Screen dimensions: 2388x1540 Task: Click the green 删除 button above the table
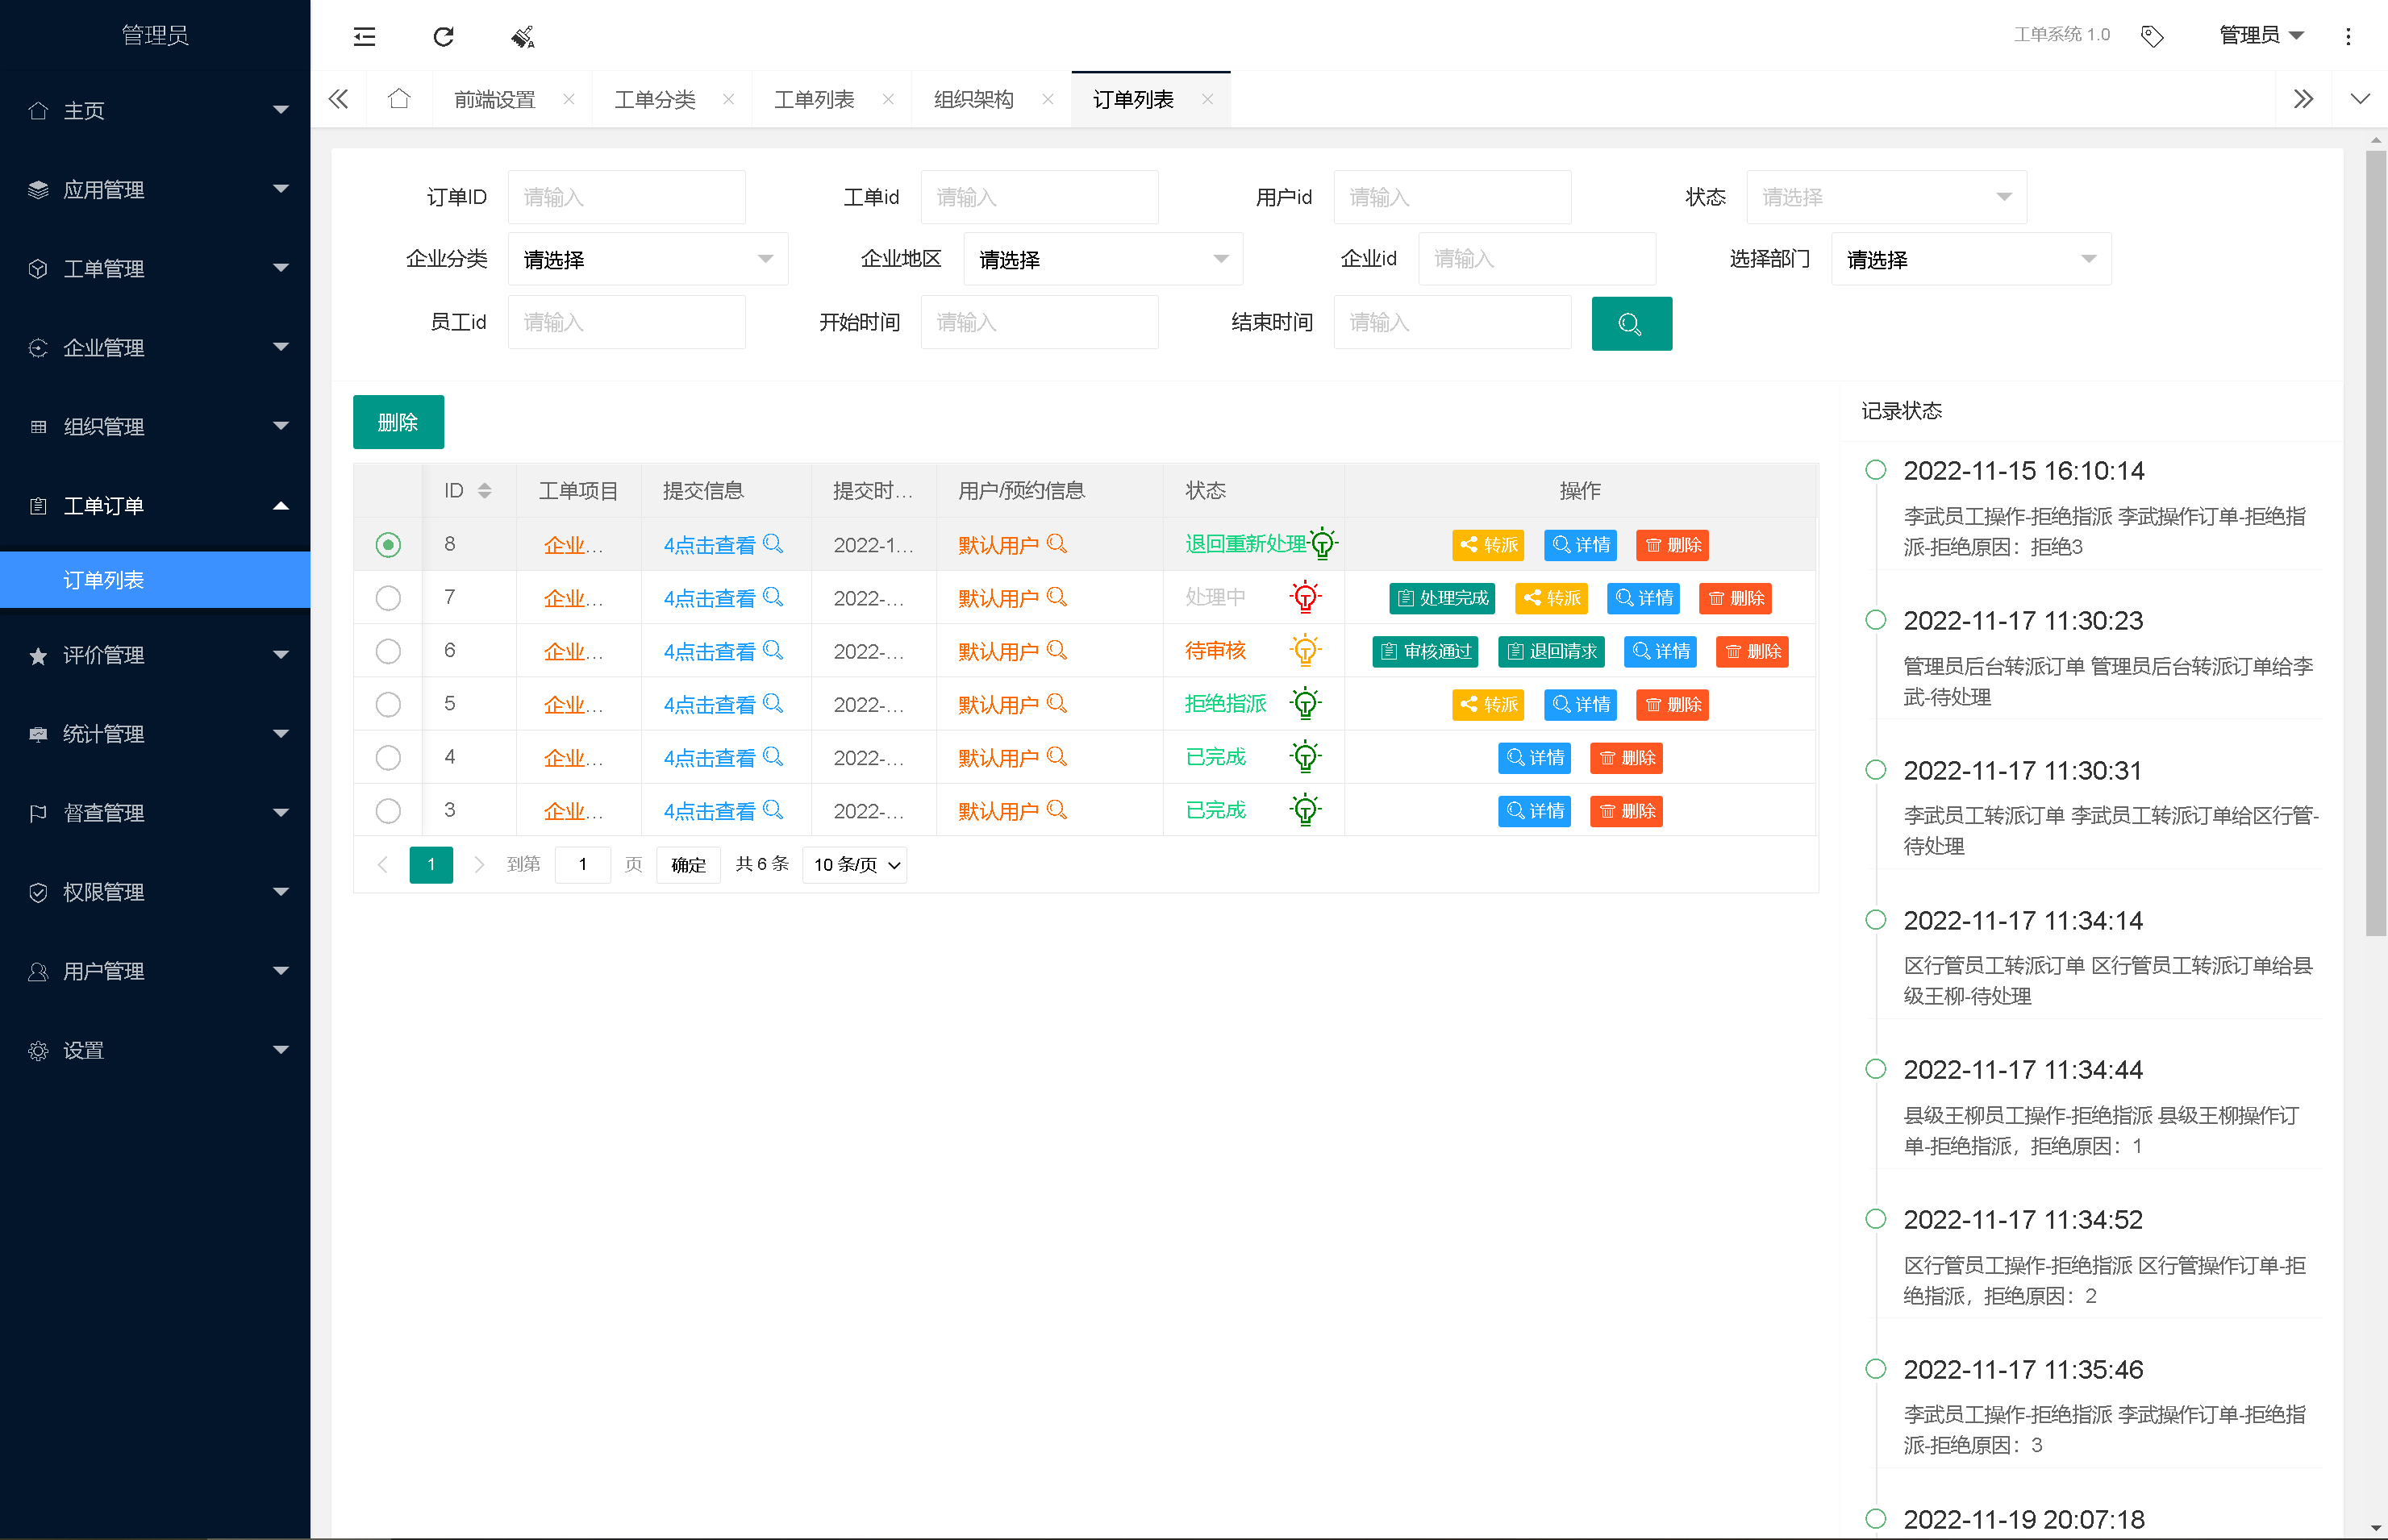point(398,422)
